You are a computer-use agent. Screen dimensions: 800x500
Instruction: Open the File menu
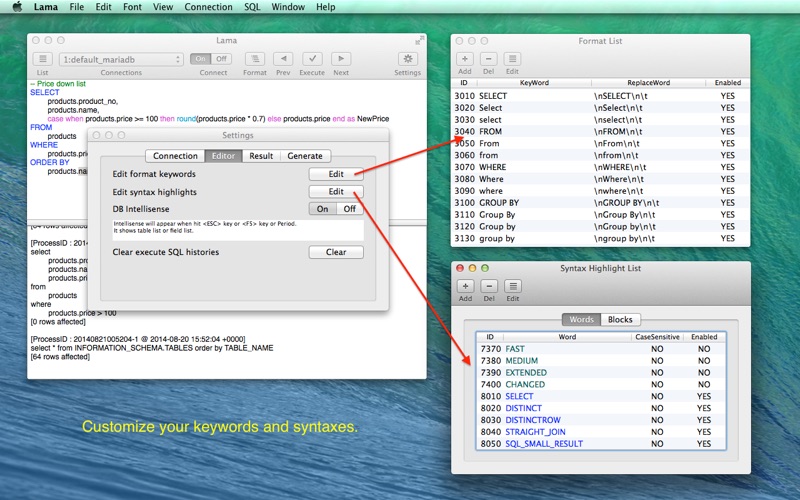(x=77, y=7)
